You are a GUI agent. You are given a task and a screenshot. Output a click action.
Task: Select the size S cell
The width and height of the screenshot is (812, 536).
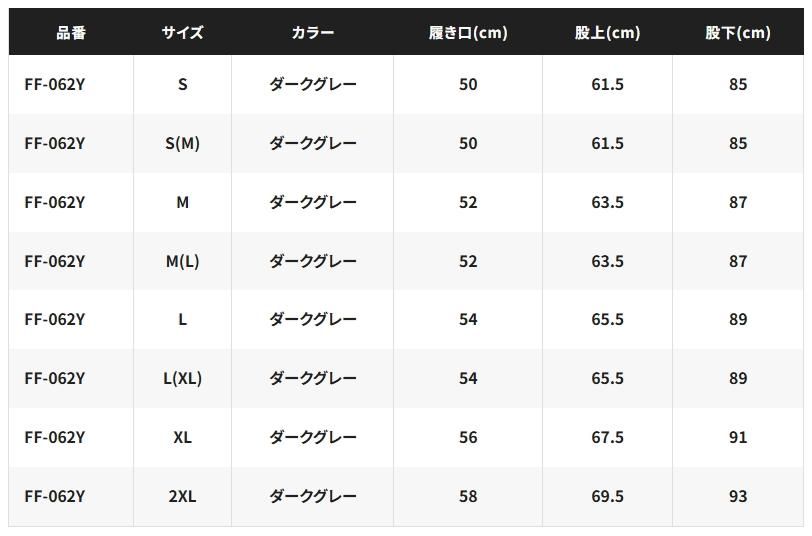[x=182, y=85]
